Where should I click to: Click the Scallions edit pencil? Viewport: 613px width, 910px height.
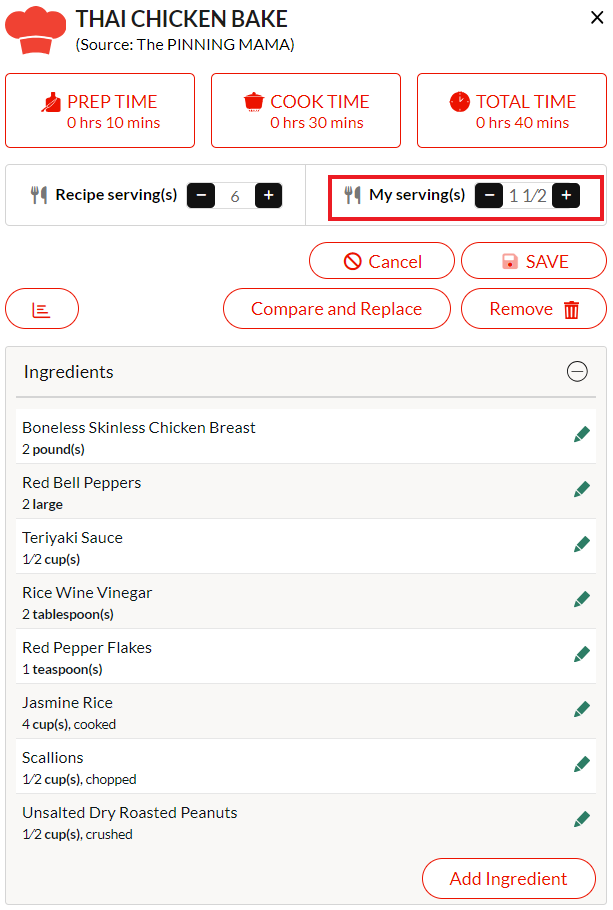point(582,764)
